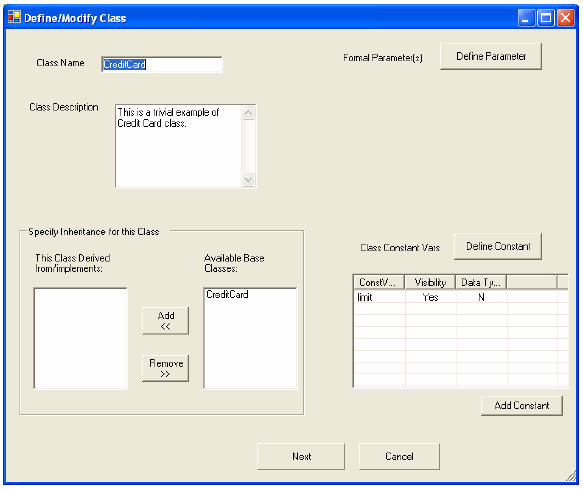Click the empty derived-from classes list

click(81, 338)
